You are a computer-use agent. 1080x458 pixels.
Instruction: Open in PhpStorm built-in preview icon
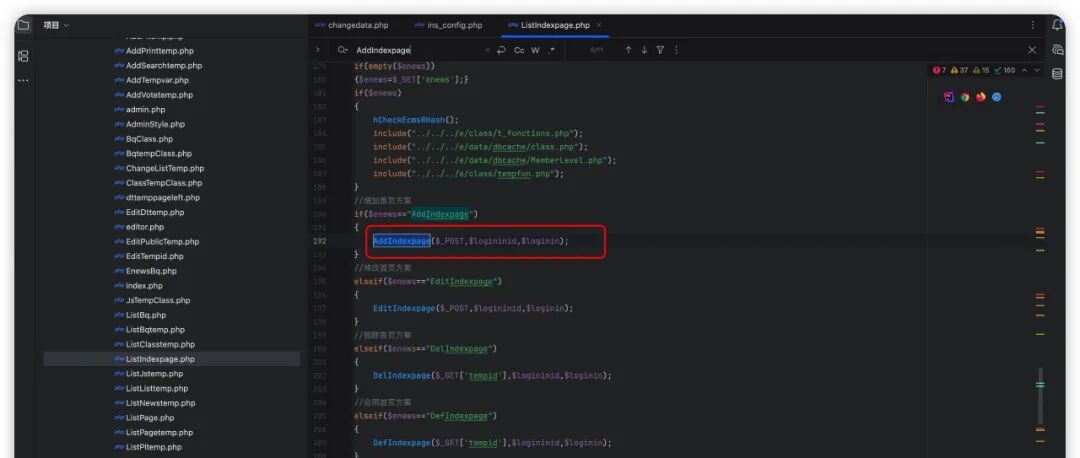click(948, 97)
